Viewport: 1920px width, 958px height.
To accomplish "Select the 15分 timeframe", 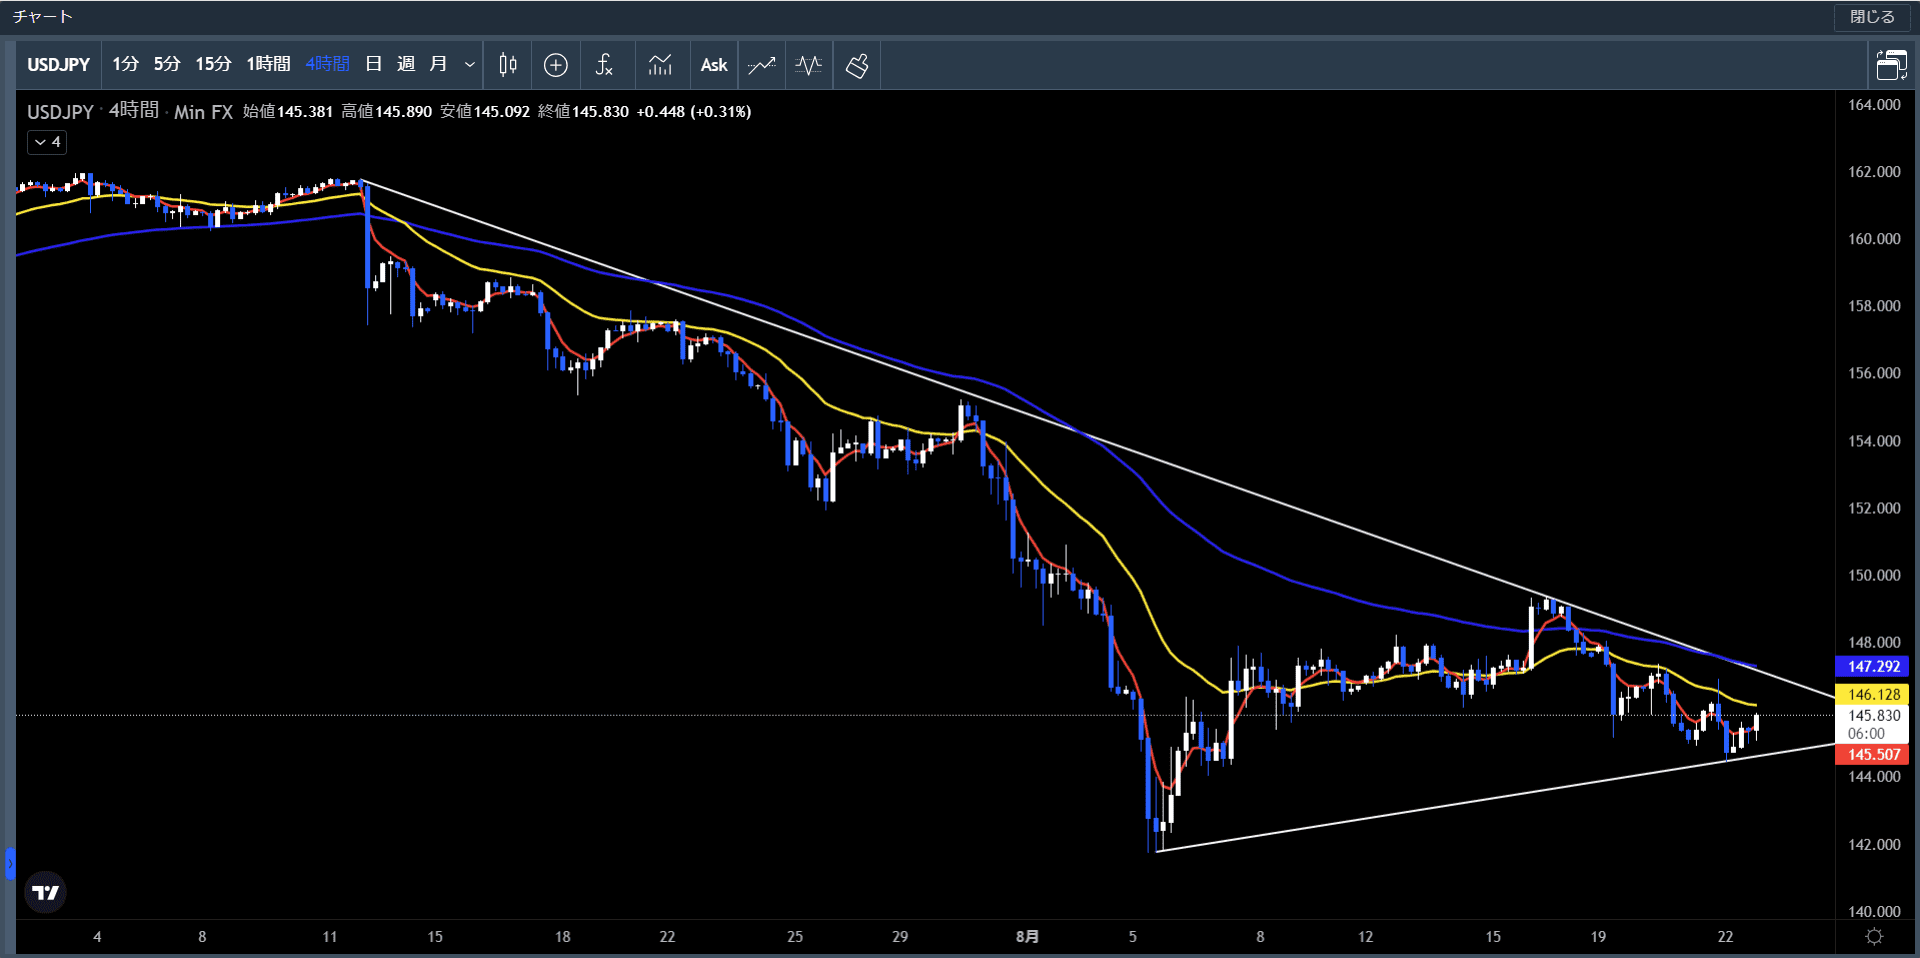I will 213,64.
